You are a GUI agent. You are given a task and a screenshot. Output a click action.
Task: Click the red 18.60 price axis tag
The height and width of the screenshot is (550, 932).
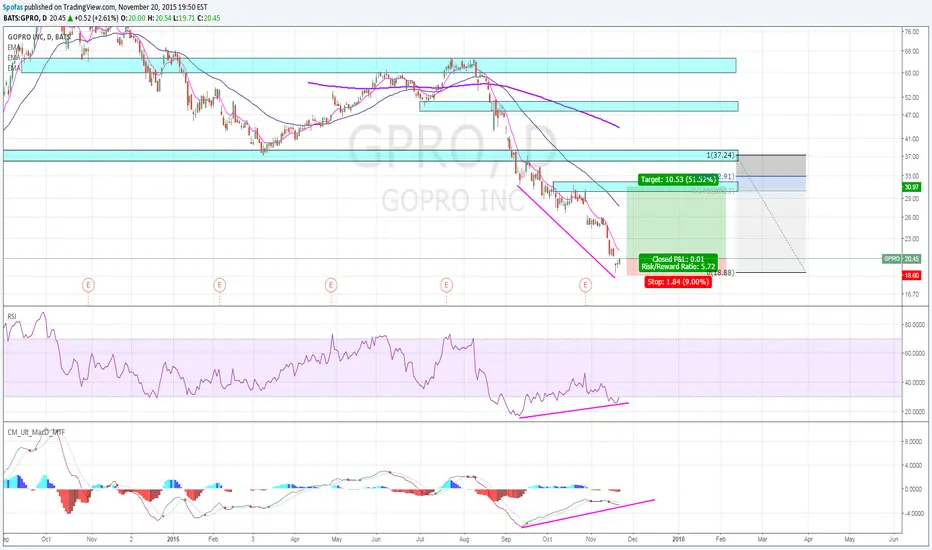coord(912,275)
